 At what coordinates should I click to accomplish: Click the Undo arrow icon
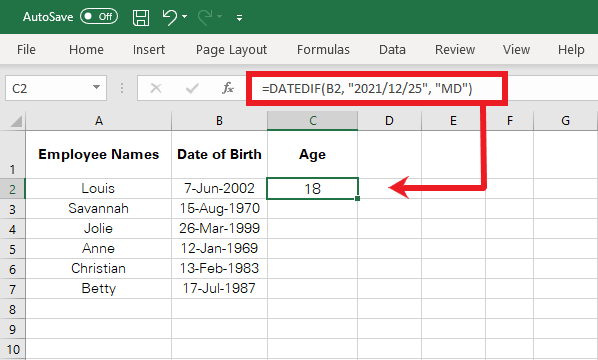(x=170, y=17)
